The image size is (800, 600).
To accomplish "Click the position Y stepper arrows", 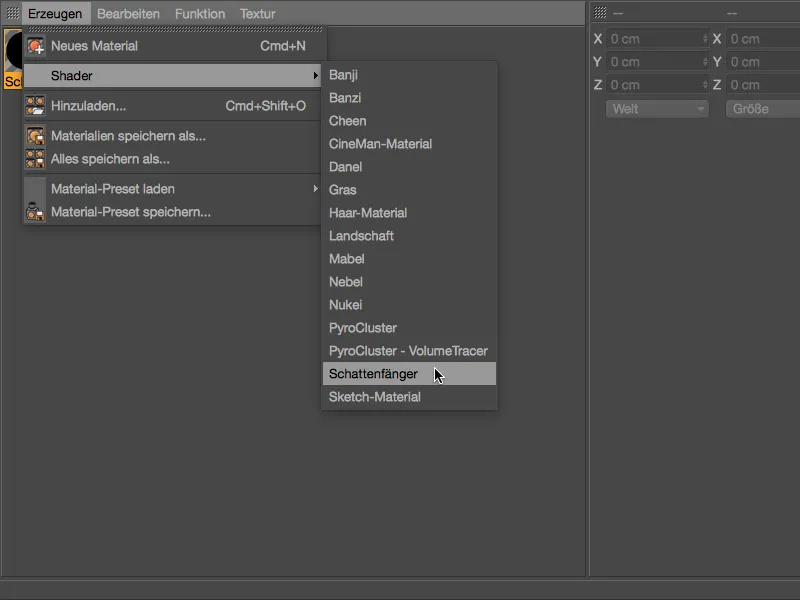I will point(705,62).
